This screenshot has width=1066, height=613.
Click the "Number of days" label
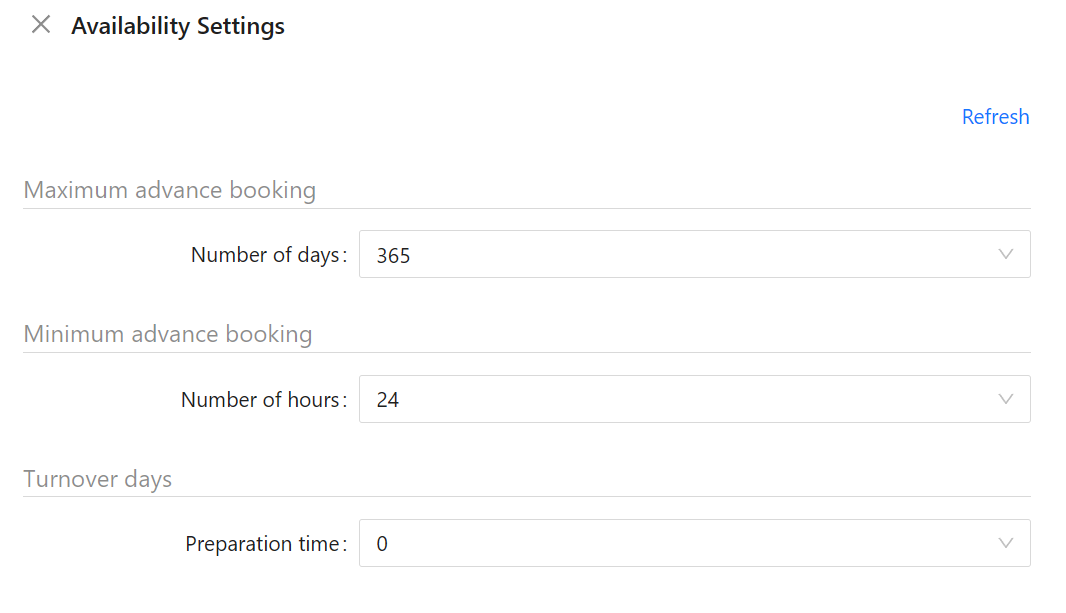point(265,255)
